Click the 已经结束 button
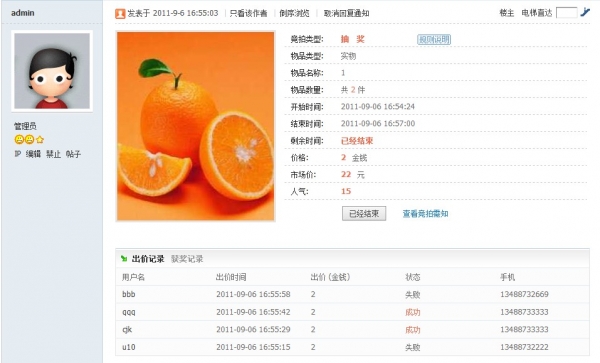Screen dimensions: 600x363 click(x=364, y=213)
